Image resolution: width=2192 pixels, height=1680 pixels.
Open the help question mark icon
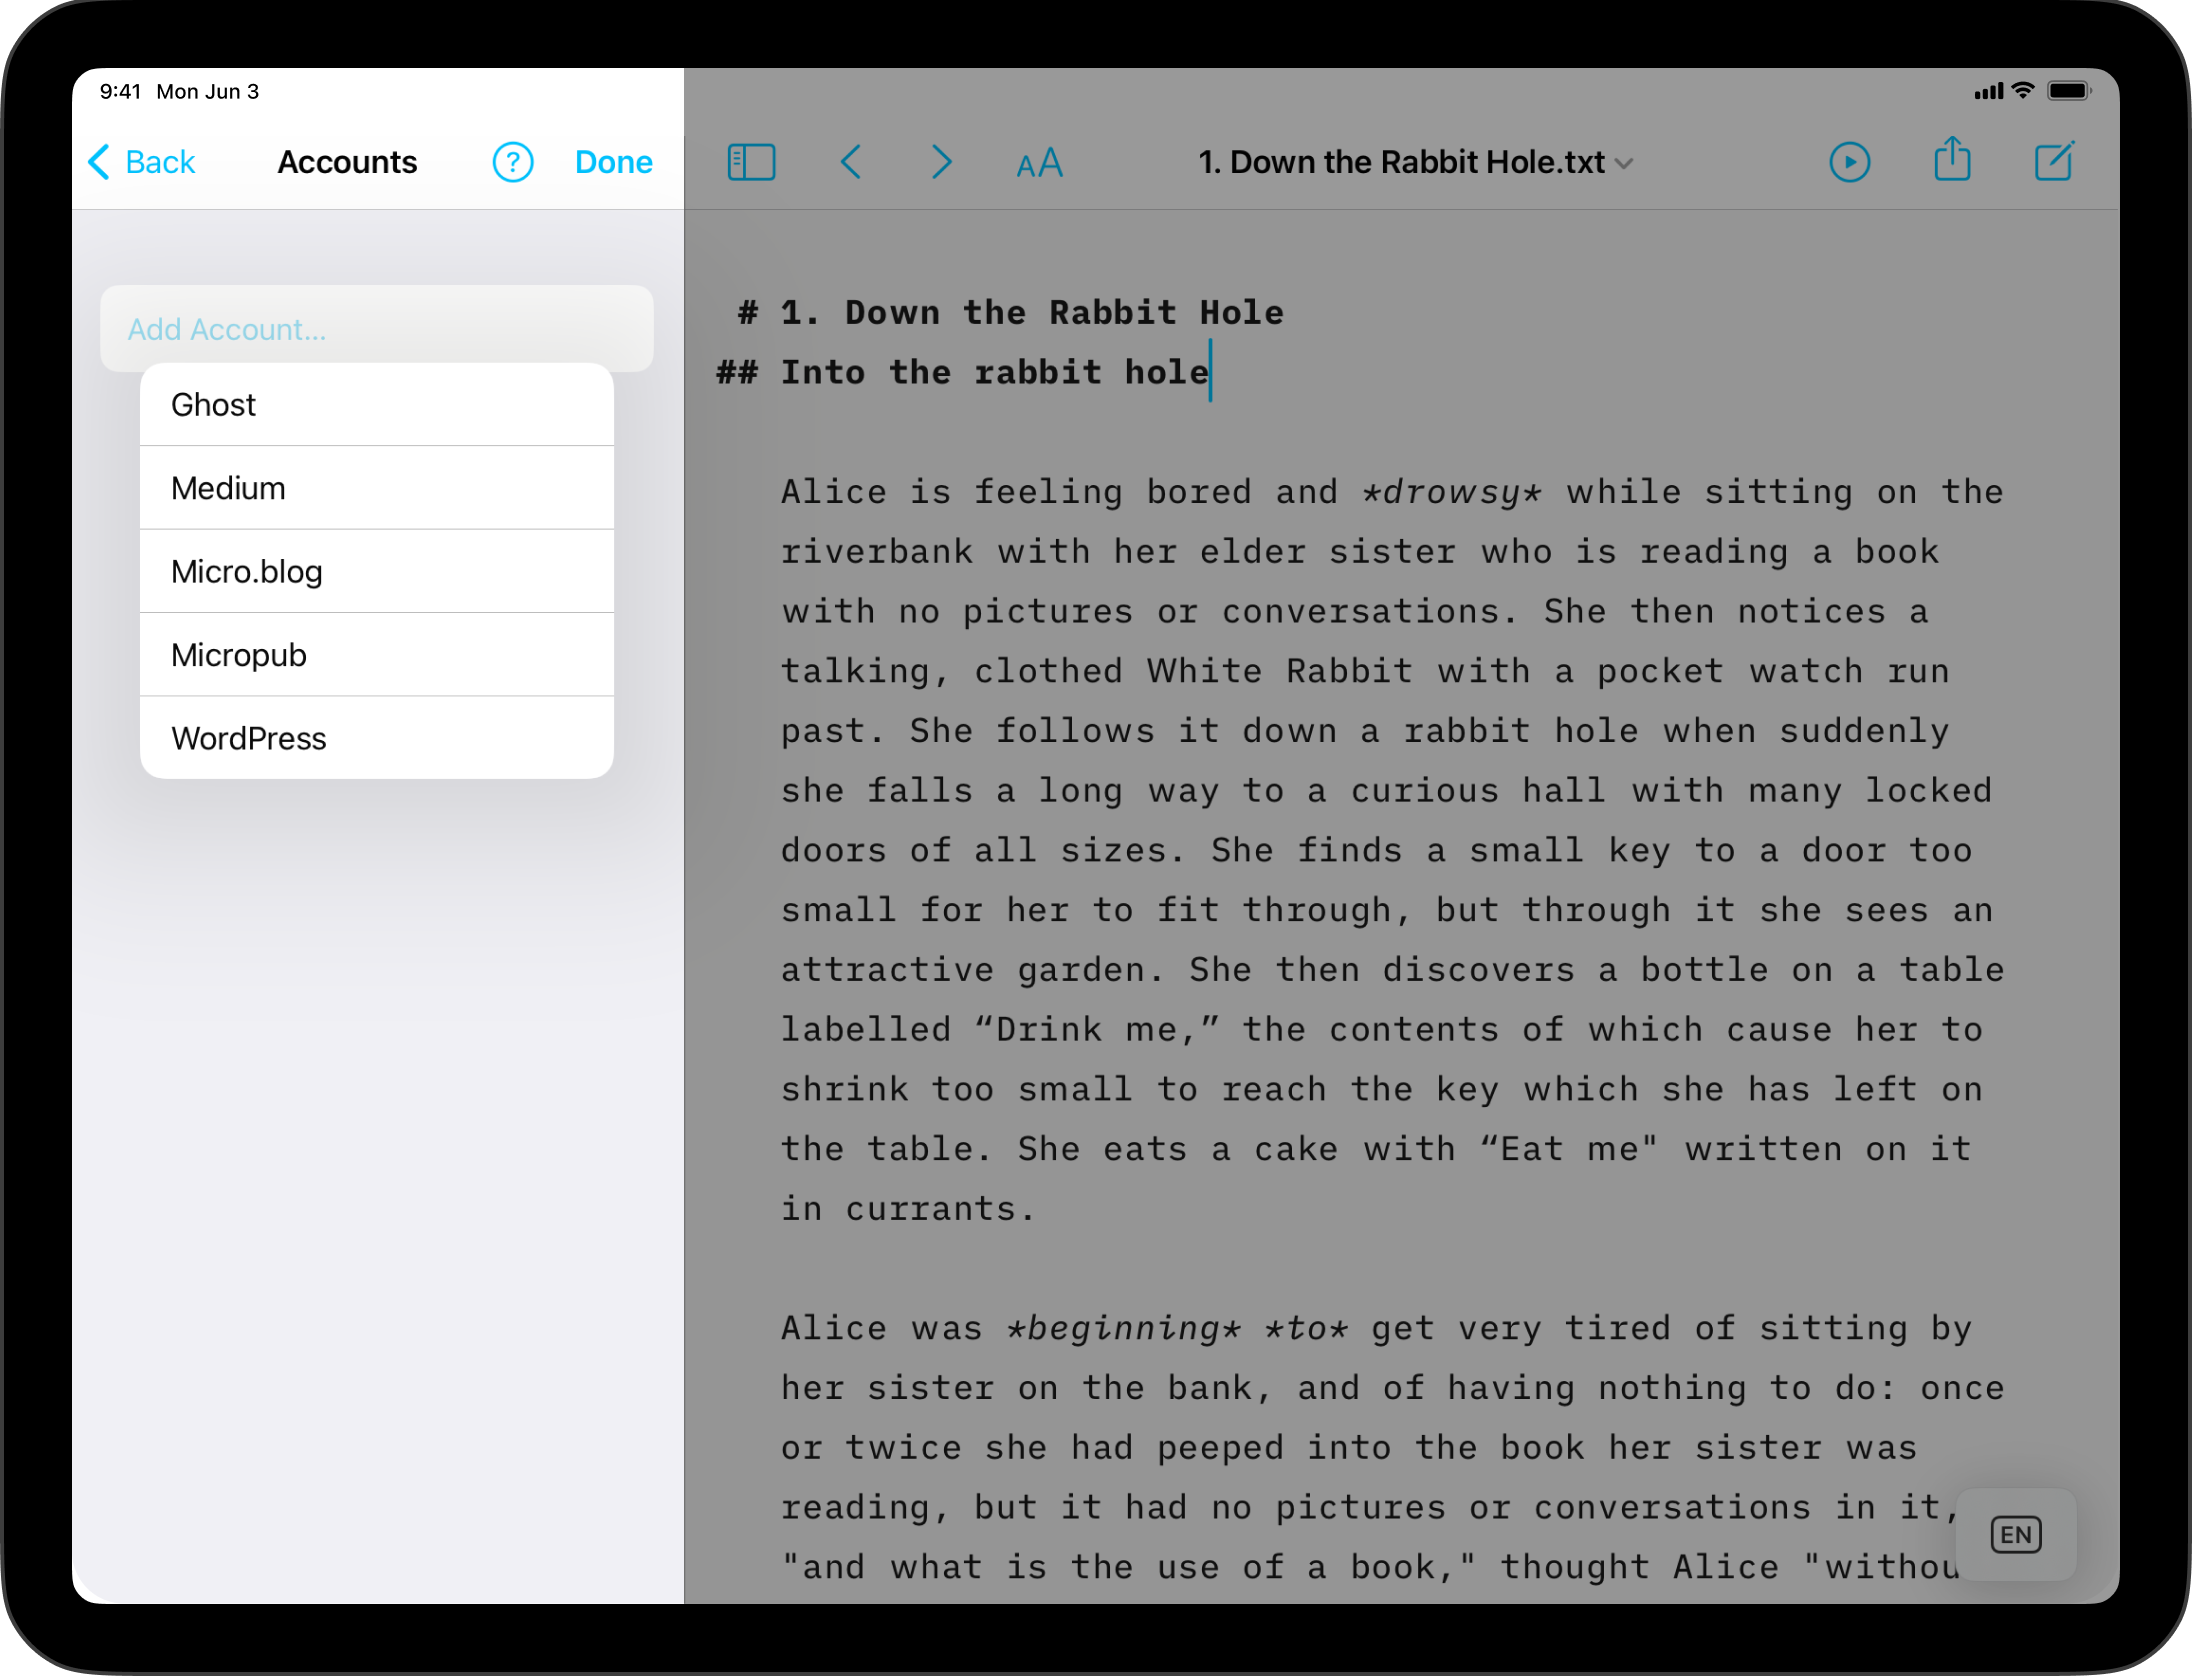pos(513,162)
